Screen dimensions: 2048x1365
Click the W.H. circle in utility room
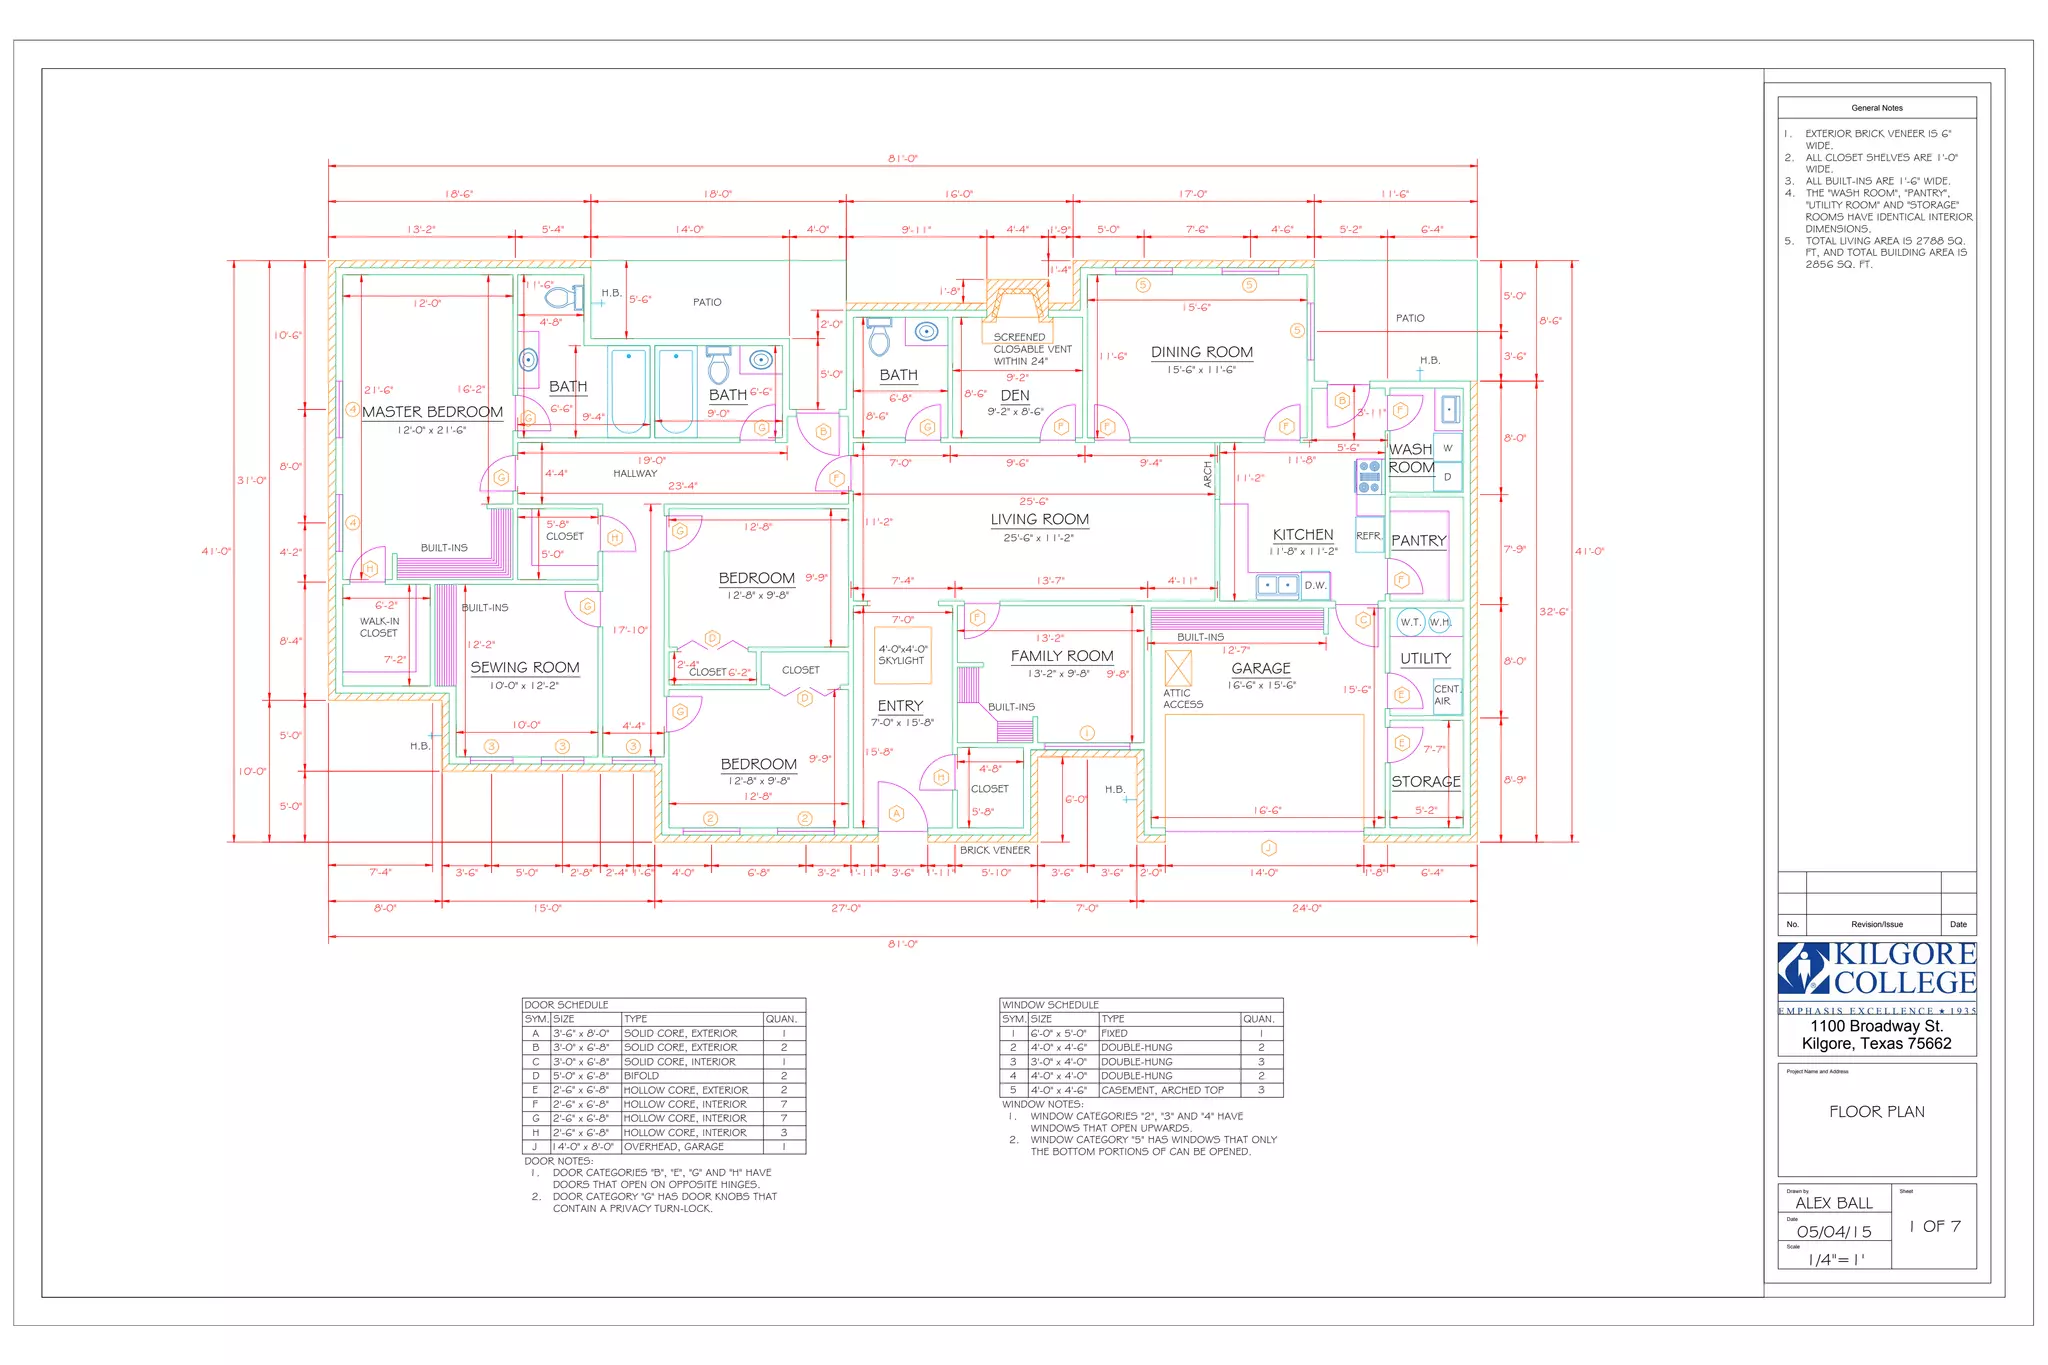(x=1440, y=622)
